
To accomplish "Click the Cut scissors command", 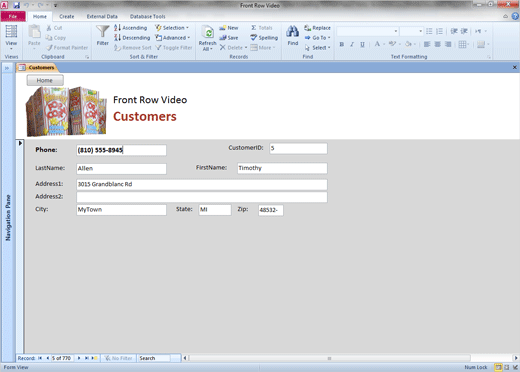I will point(54,28).
